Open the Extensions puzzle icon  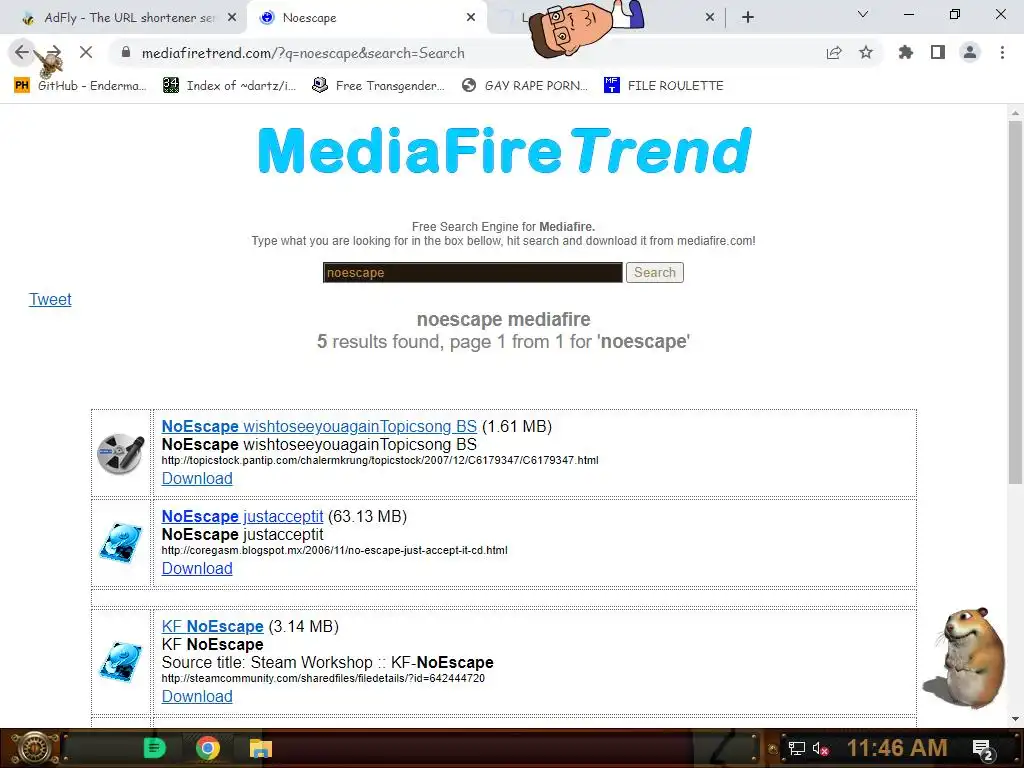(906, 52)
